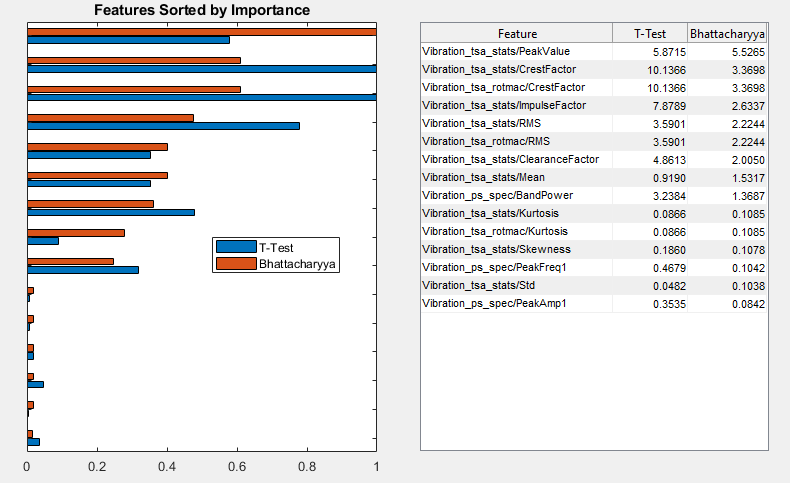Click the orange Bhattacharyya legend swatch

(x=236, y=264)
